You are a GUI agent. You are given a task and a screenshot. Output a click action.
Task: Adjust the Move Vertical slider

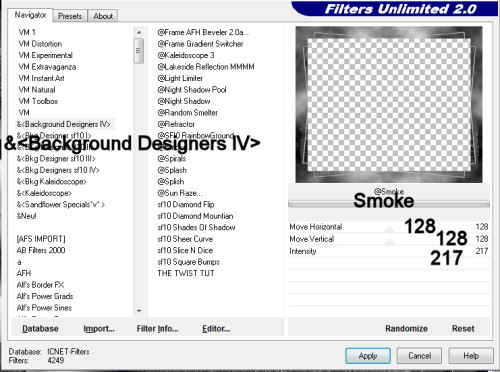tap(389, 239)
